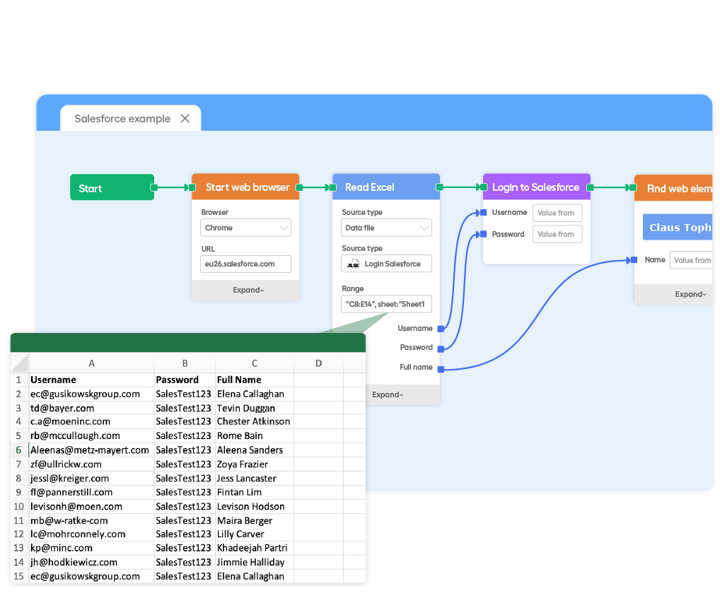Select the Read Excel block header
The width and height of the screenshot is (720, 603).
point(386,187)
